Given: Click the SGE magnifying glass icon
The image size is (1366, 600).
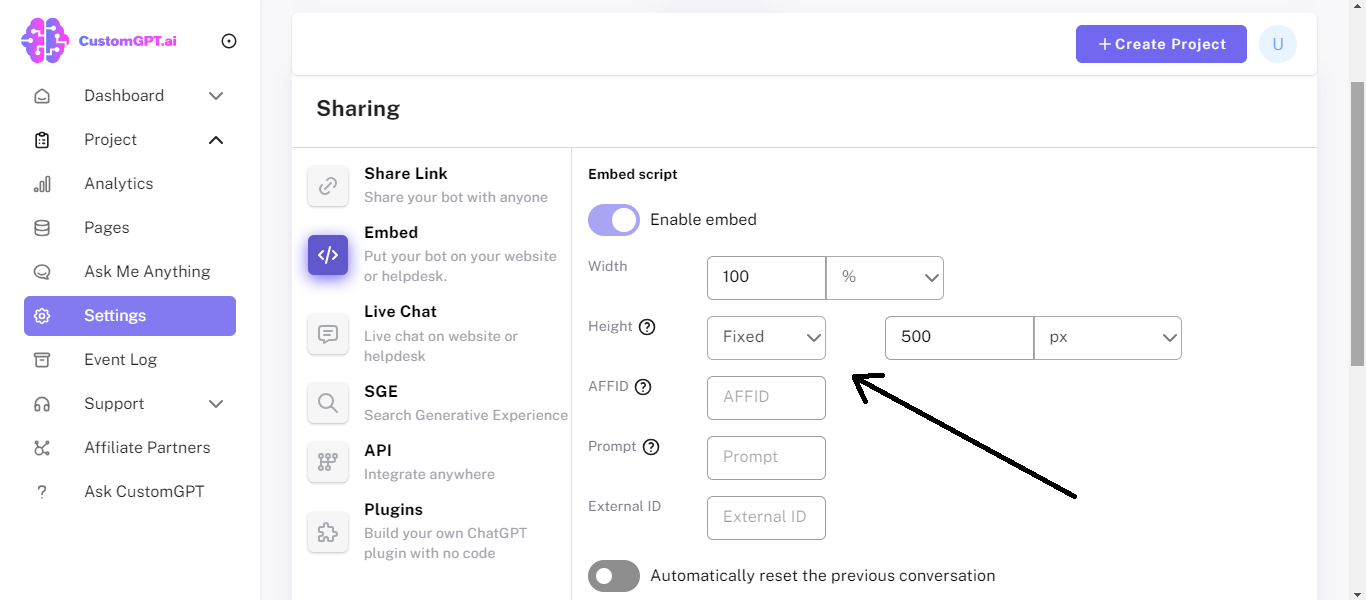Looking at the screenshot, I should click(328, 403).
